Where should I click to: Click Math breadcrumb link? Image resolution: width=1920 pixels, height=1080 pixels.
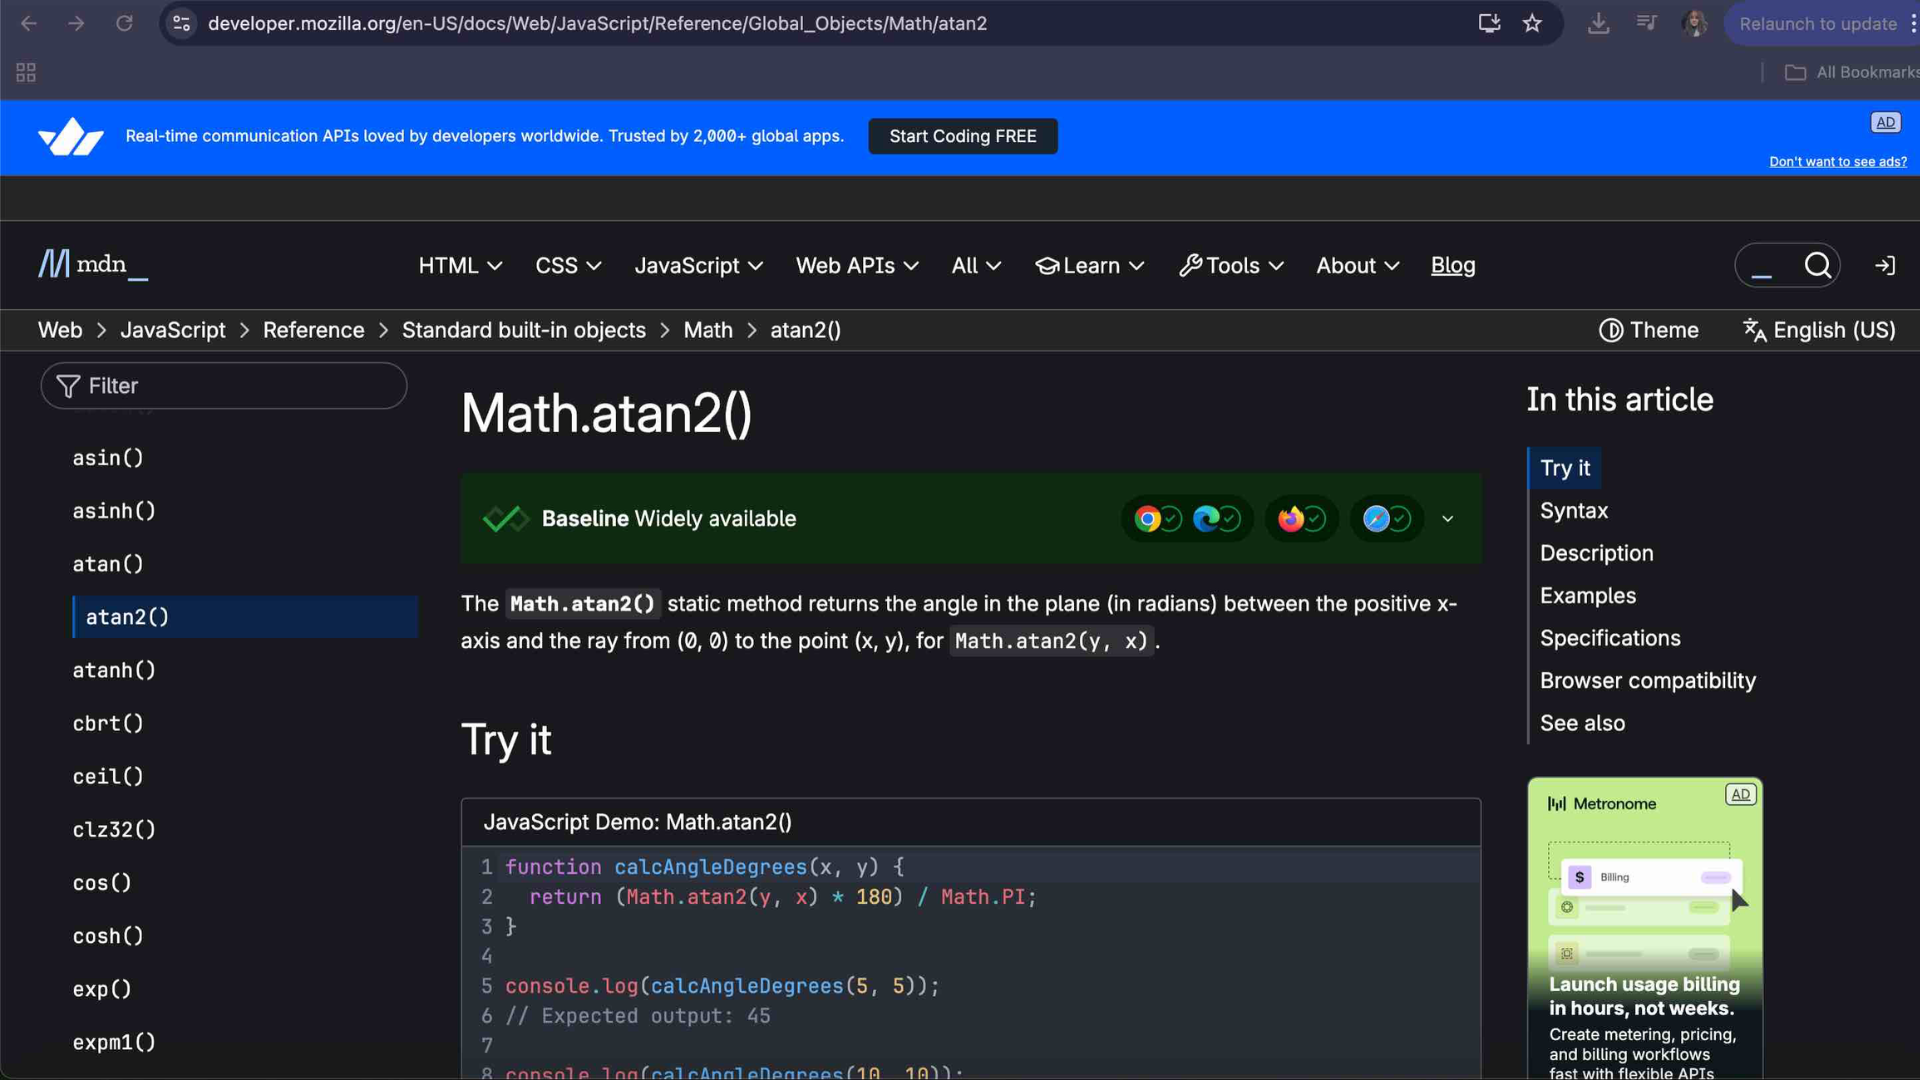coord(707,330)
